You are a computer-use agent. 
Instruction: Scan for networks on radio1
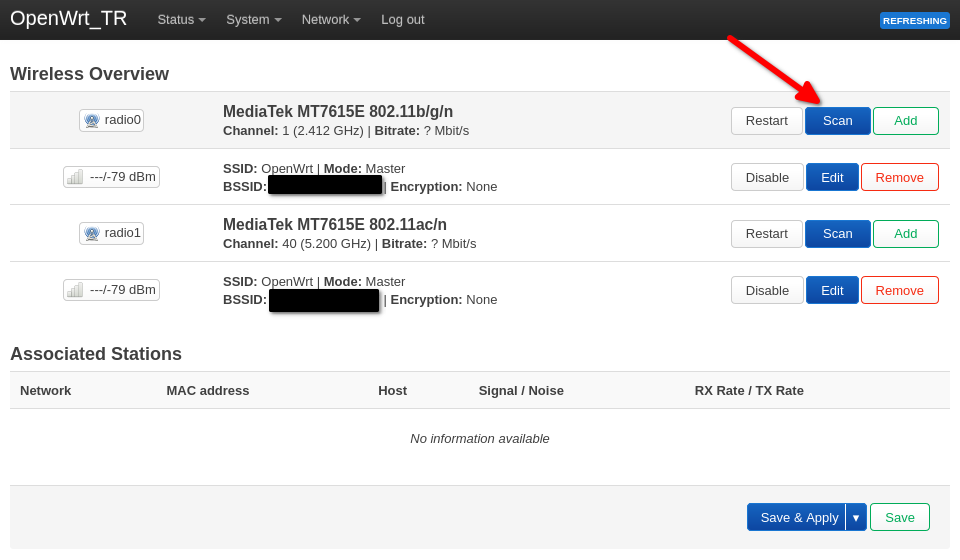coord(838,234)
